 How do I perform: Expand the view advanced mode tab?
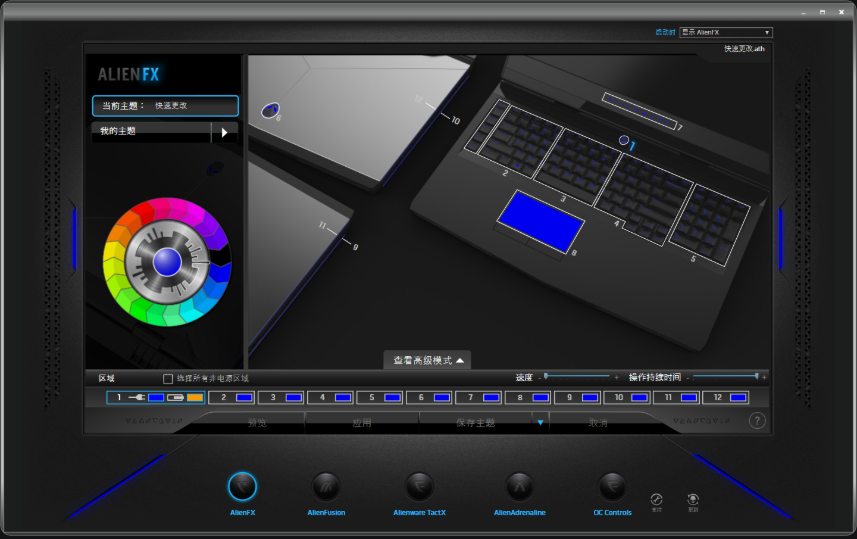427,360
